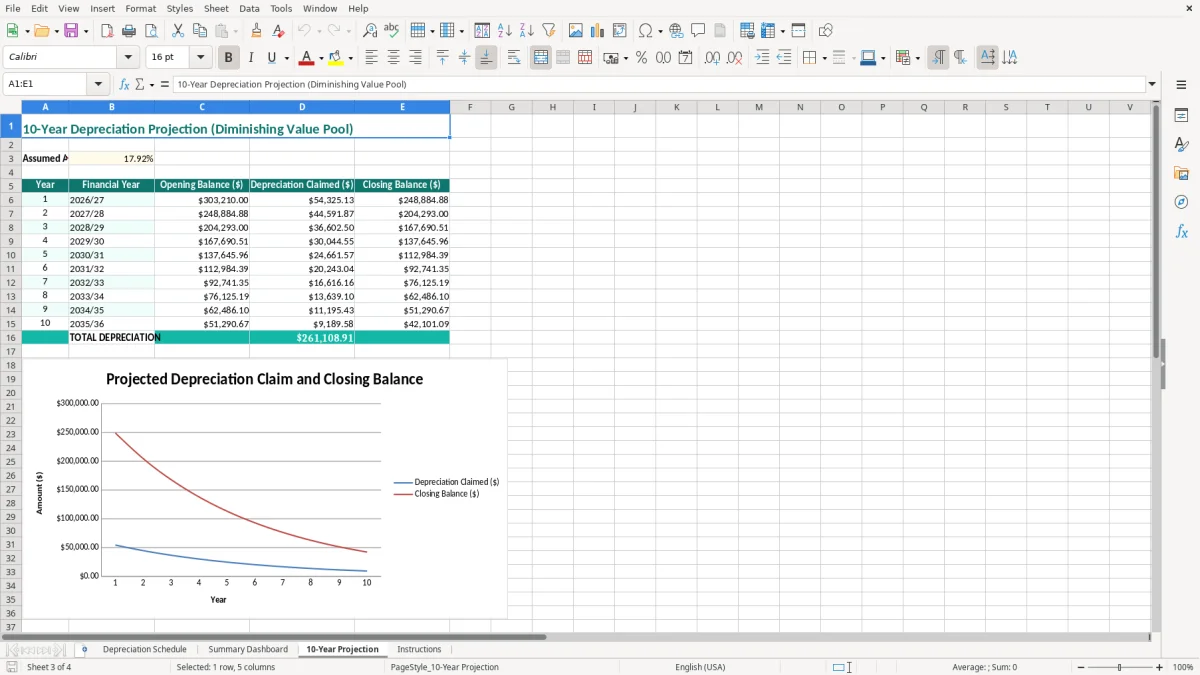Open the Draw Functions shapes icon
Viewport: 1200px width, 675px height.
coord(826,31)
